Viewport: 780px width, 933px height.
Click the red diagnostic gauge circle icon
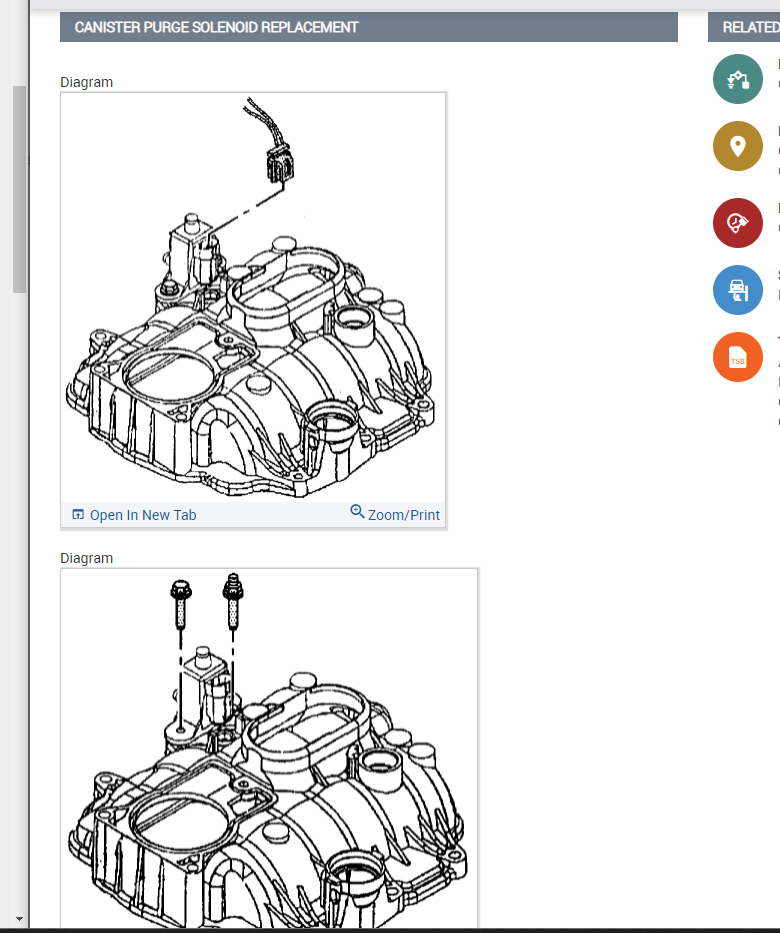738,223
